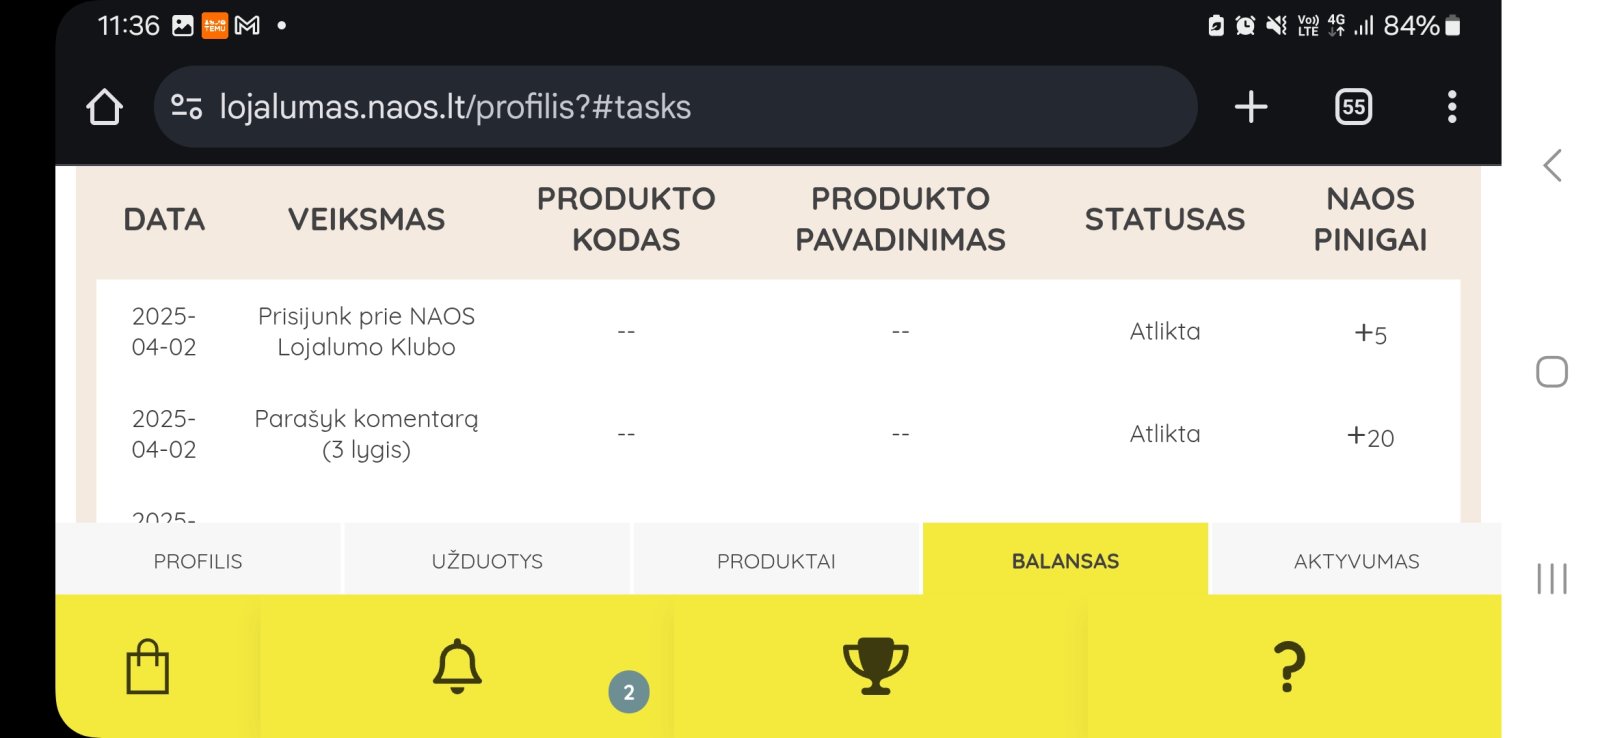
Task: Open notifications bell icon
Action: [457, 666]
